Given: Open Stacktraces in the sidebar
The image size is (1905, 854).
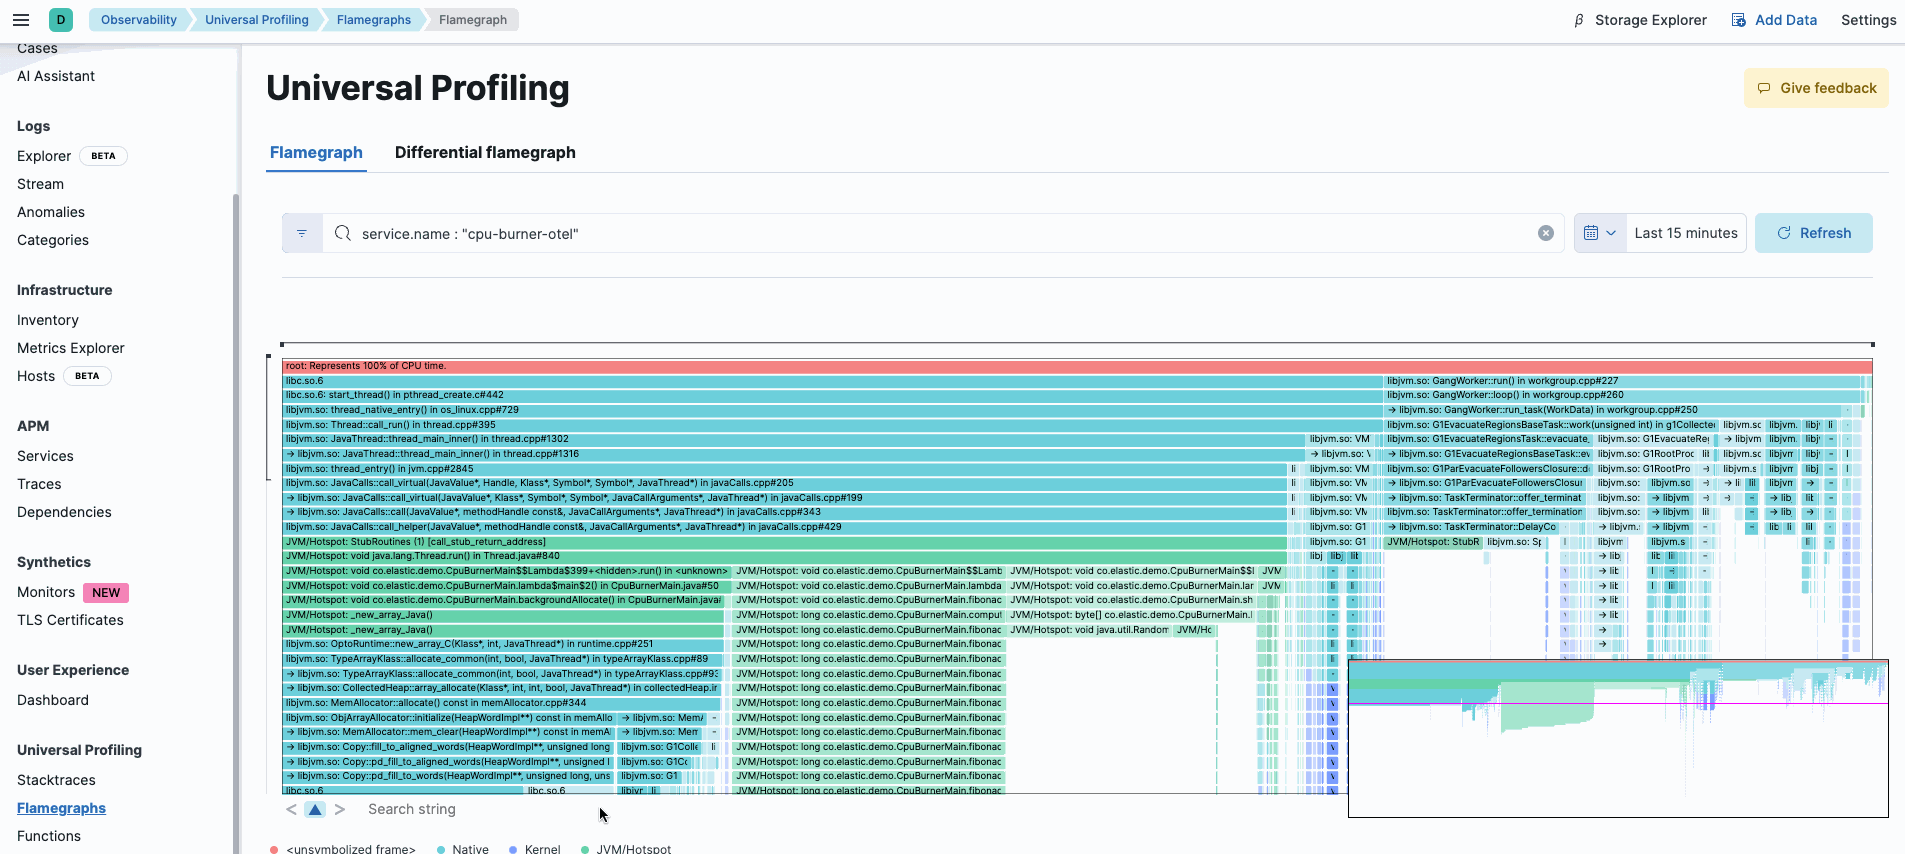Looking at the screenshot, I should 56,780.
